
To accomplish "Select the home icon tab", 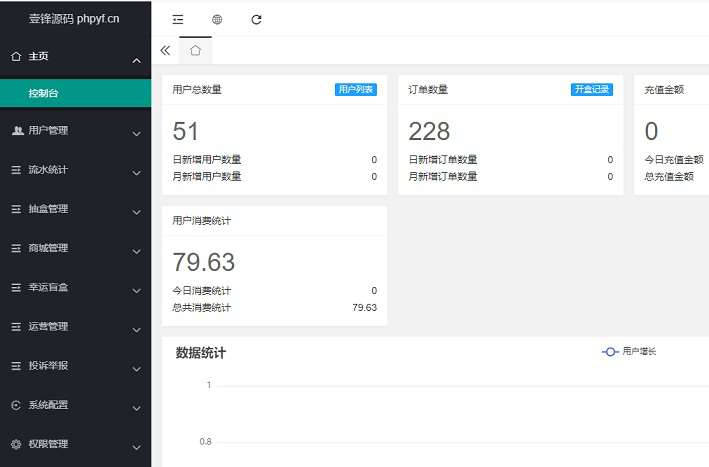I will tap(195, 50).
